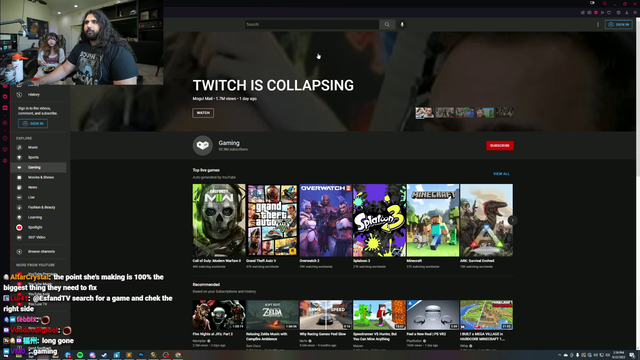640x360 pixels.
Task: Click the Gaming channel avatar icon
Action: pyautogui.click(x=203, y=145)
